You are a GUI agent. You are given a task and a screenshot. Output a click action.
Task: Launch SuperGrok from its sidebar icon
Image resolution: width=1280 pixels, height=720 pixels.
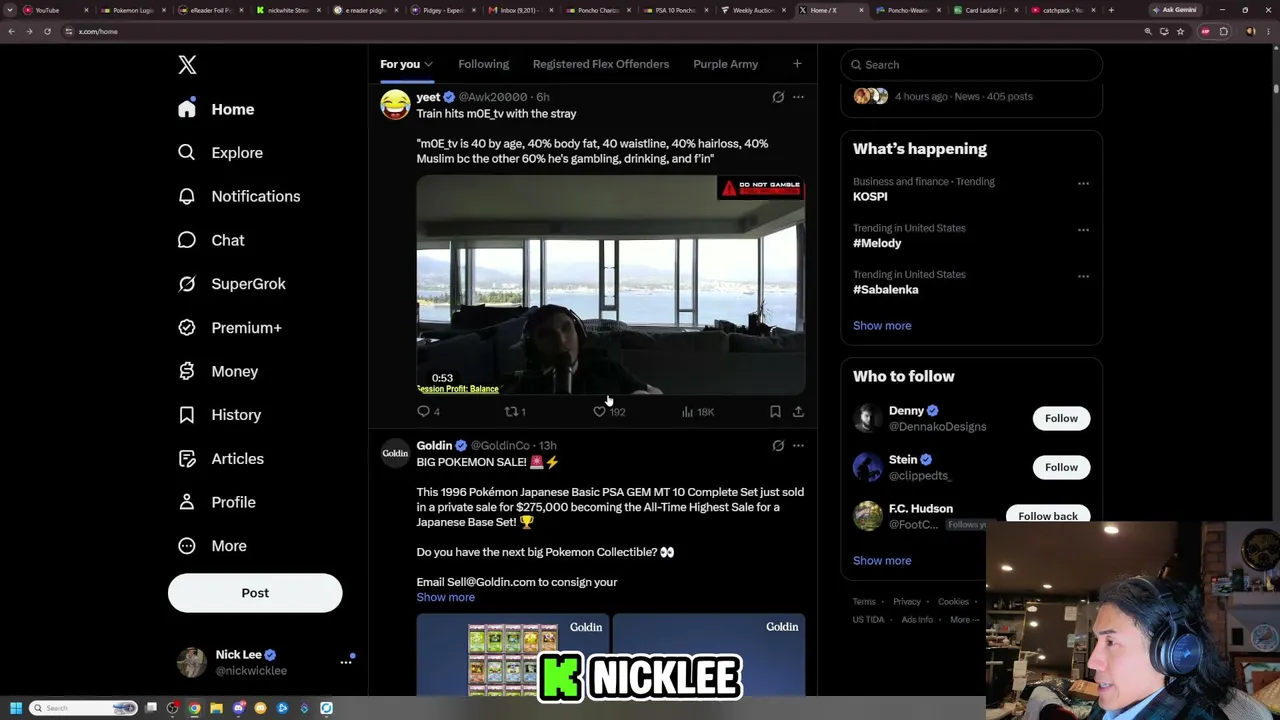click(187, 284)
